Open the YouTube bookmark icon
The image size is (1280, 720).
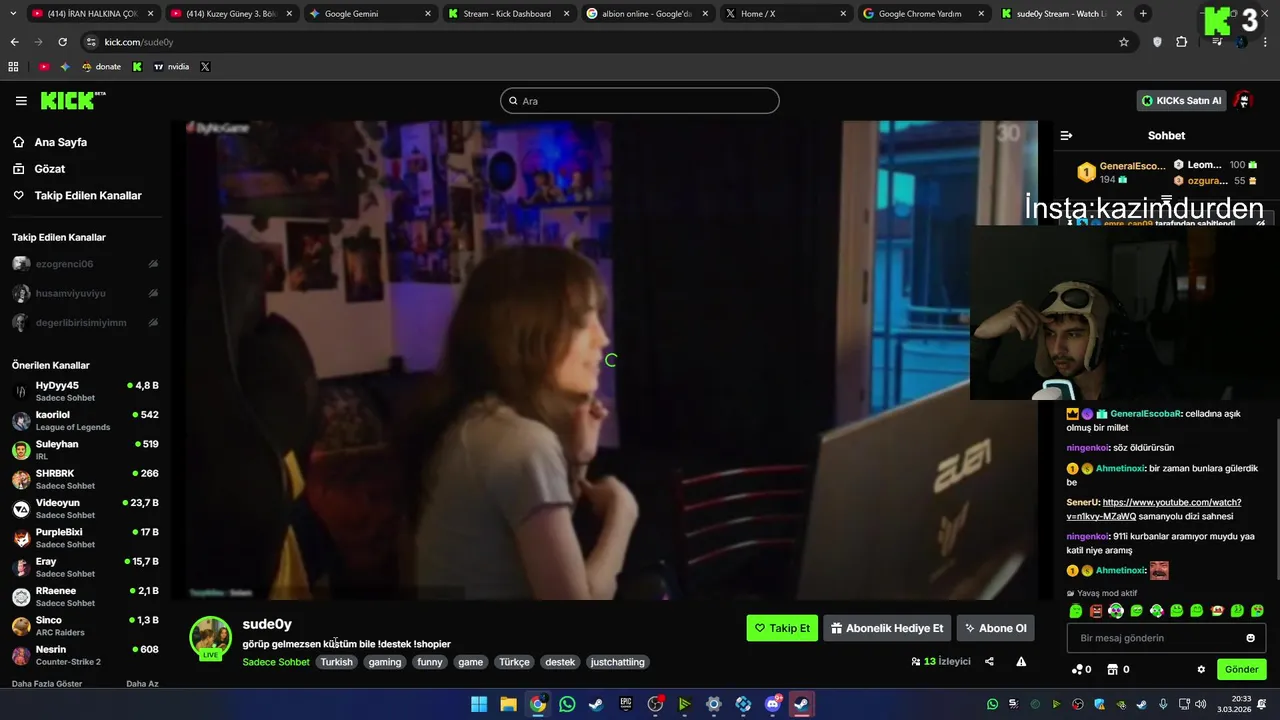click(44, 67)
